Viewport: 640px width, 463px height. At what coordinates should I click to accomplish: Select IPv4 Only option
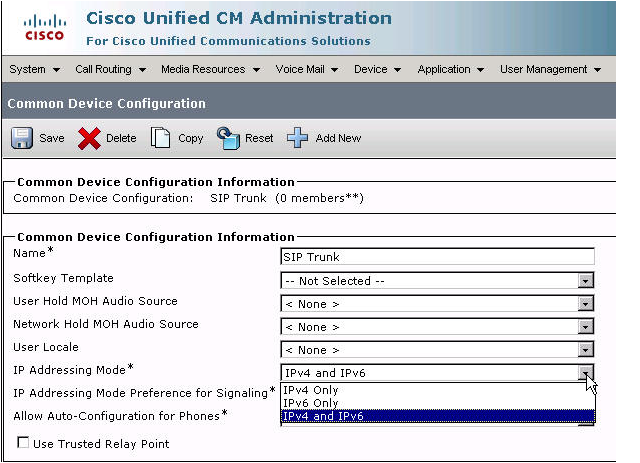point(438,390)
